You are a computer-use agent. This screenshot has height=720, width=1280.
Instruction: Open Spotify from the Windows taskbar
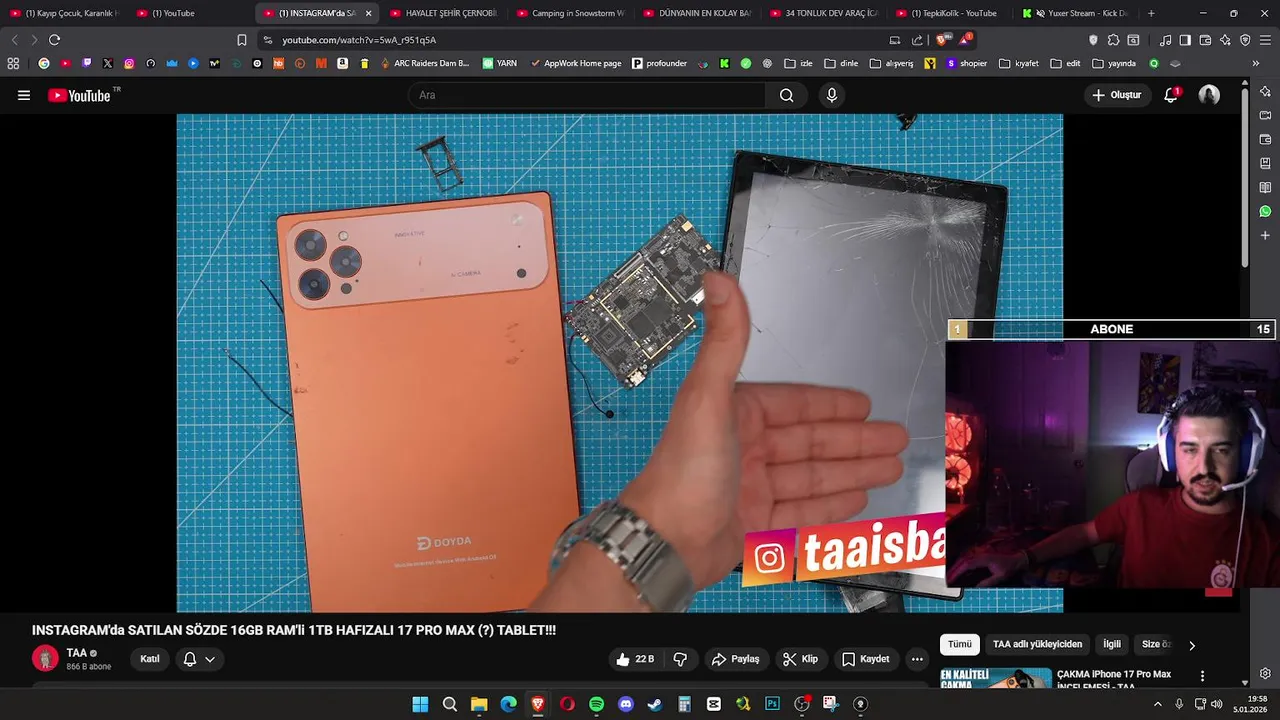coord(597,704)
